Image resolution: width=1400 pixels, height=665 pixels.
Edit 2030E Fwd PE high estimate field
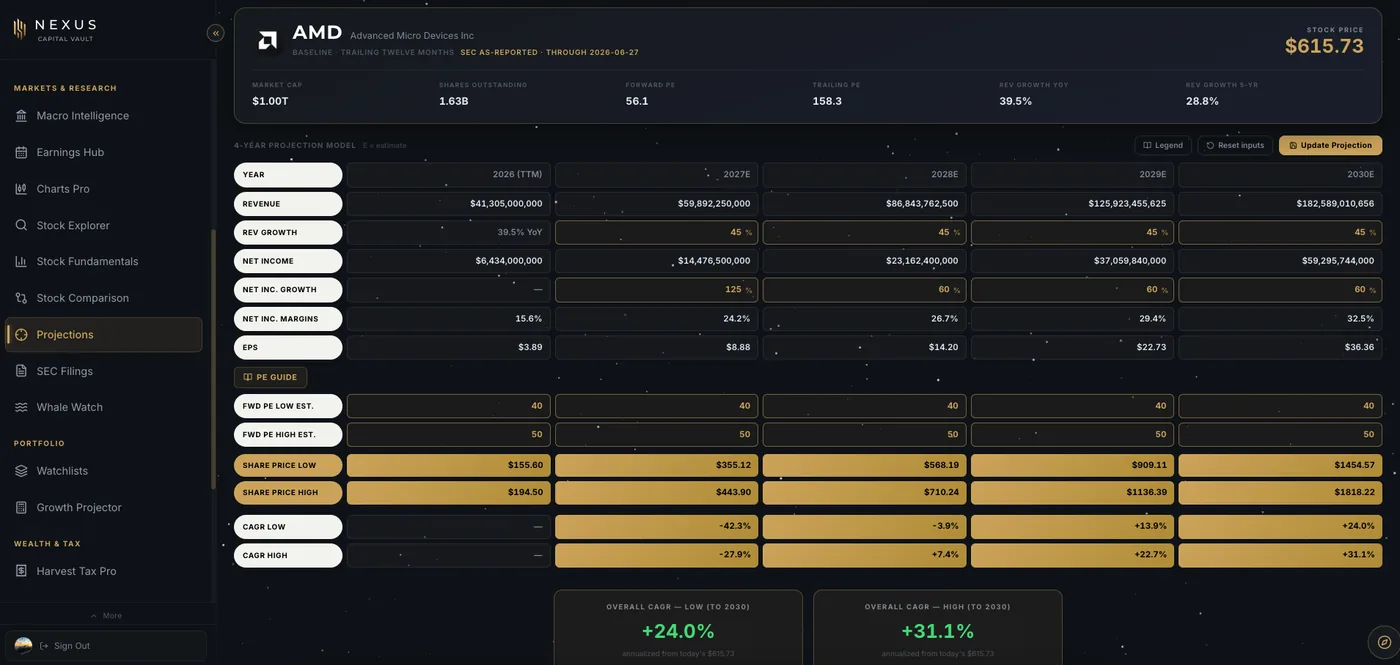[x=1280, y=435]
